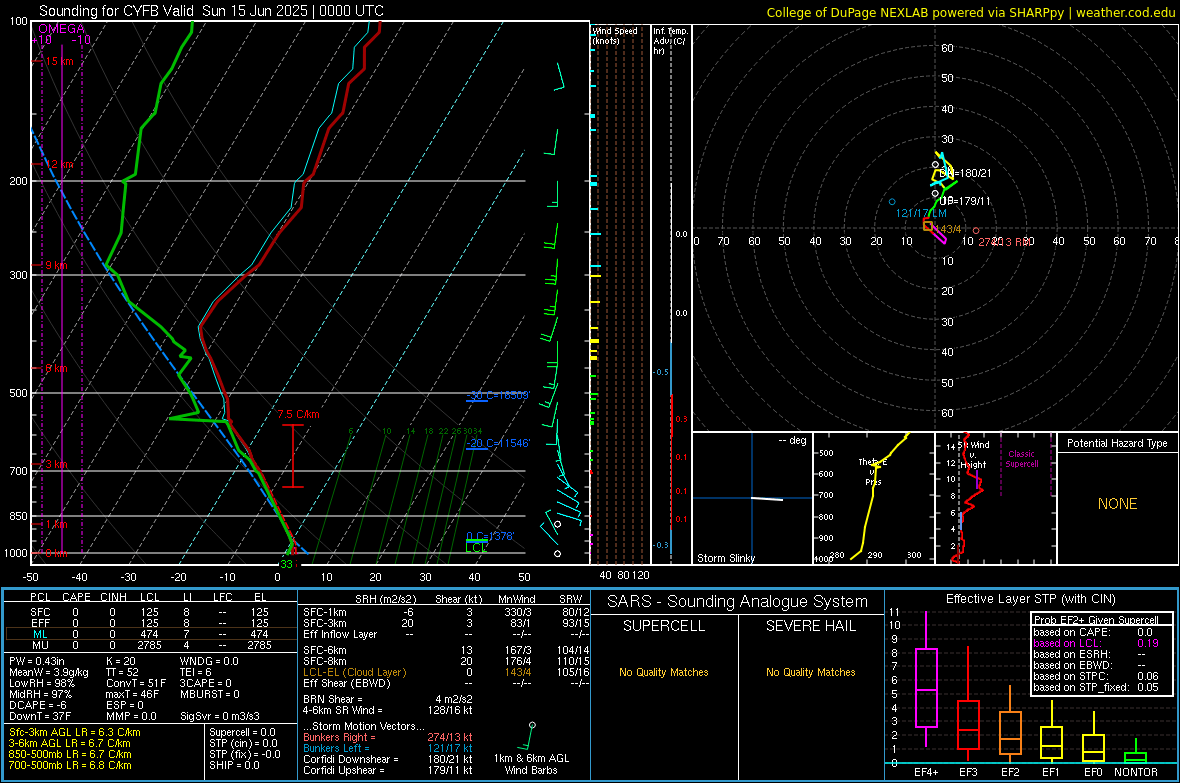Click the '700-500mb LR = 6.8 C/km' line
The image size is (1180, 783).
click(69, 765)
